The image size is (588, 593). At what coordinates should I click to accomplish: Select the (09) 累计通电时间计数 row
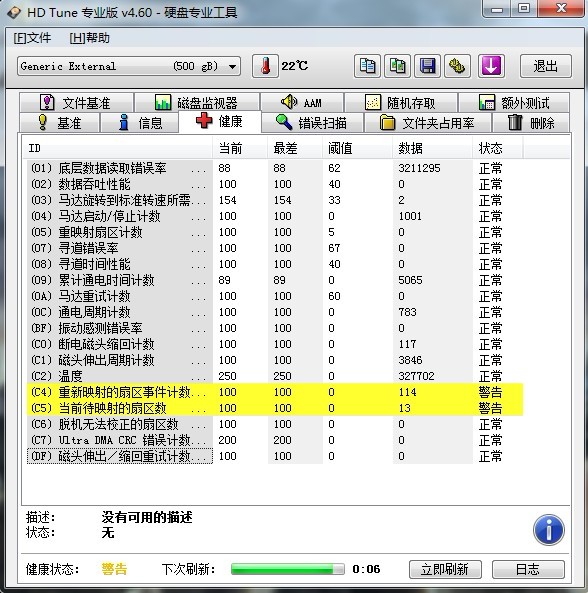click(275, 280)
